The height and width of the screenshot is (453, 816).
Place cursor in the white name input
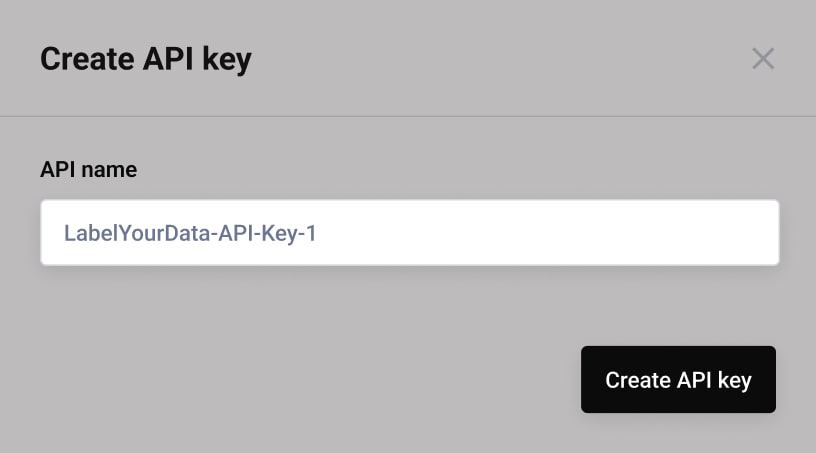click(409, 233)
